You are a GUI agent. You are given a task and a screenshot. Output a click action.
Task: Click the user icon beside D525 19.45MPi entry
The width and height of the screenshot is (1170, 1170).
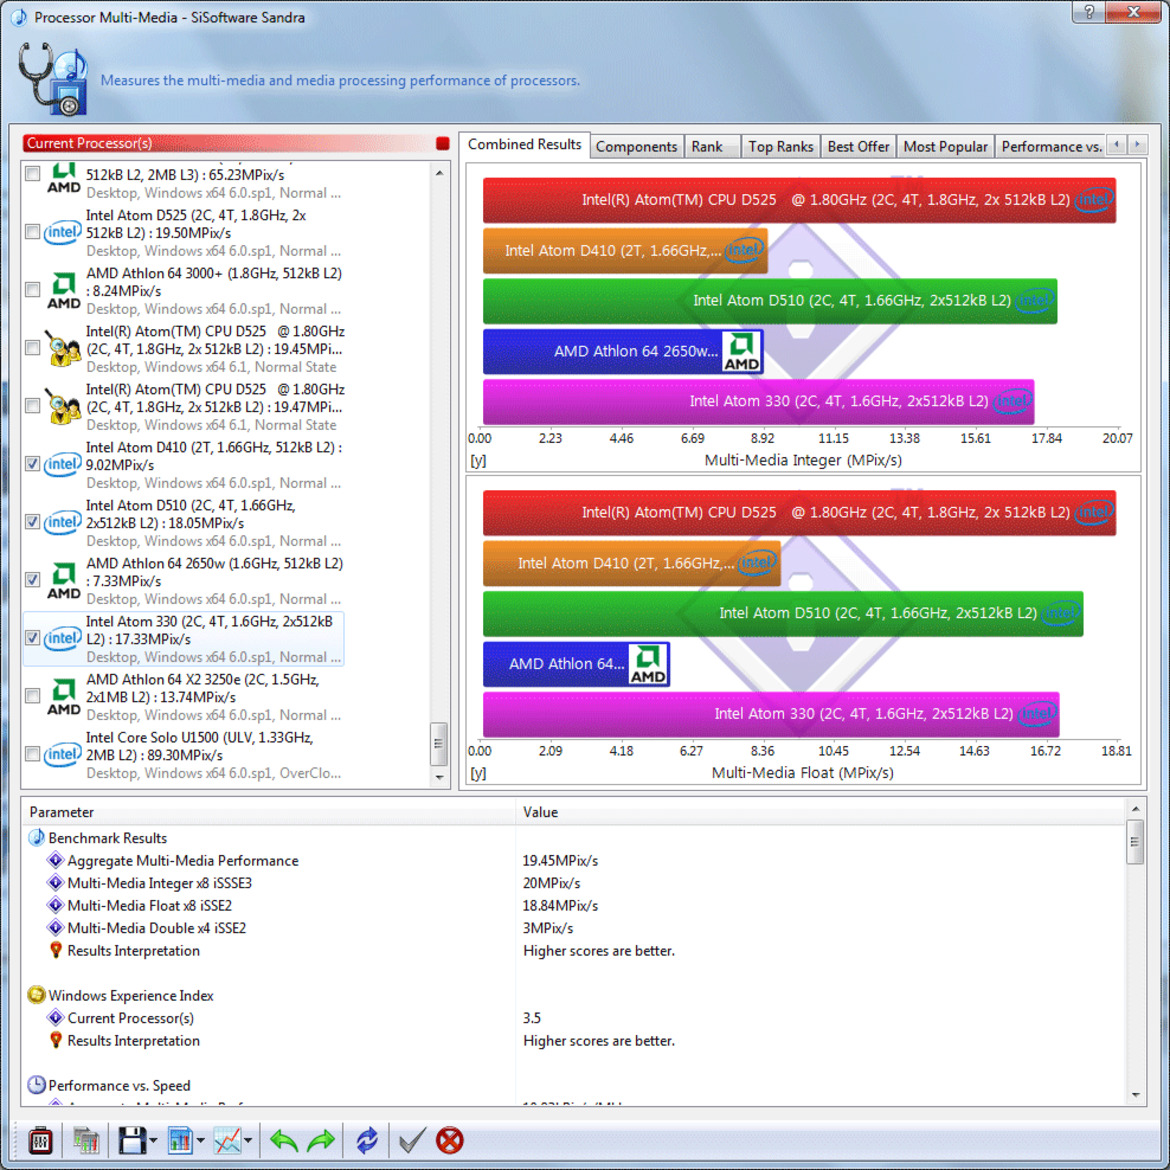click(63, 348)
